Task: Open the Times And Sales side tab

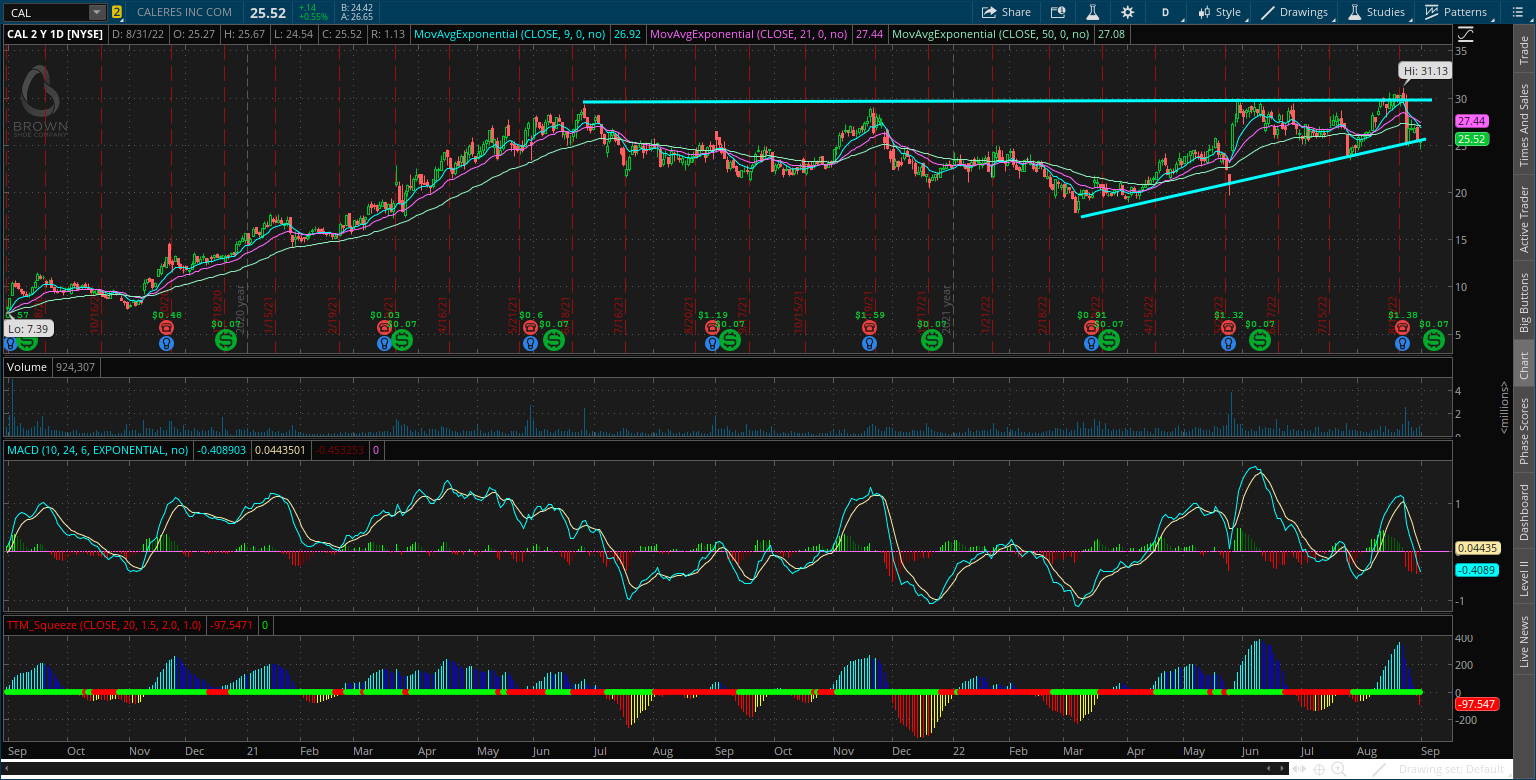Action: (x=1524, y=125)
